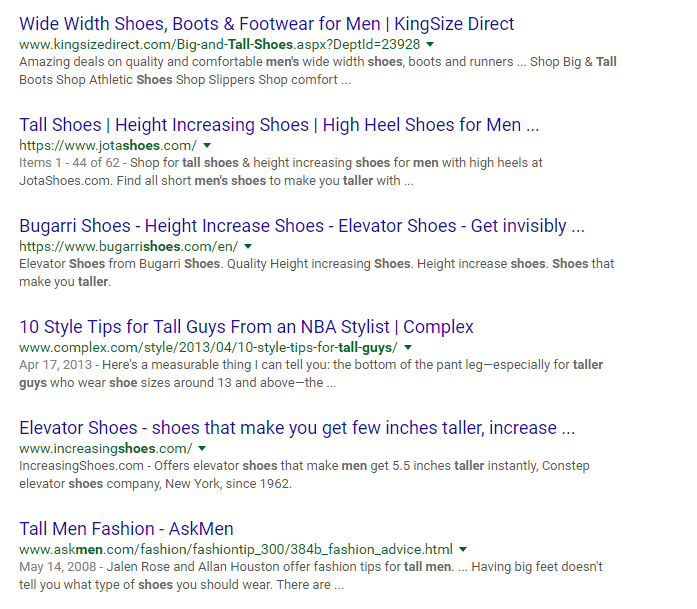Click the https://www.jotashoes.com/ green URL text
The width and height of the screenshot is (697, 609).
pyautogui.click(x=108, y=145)
